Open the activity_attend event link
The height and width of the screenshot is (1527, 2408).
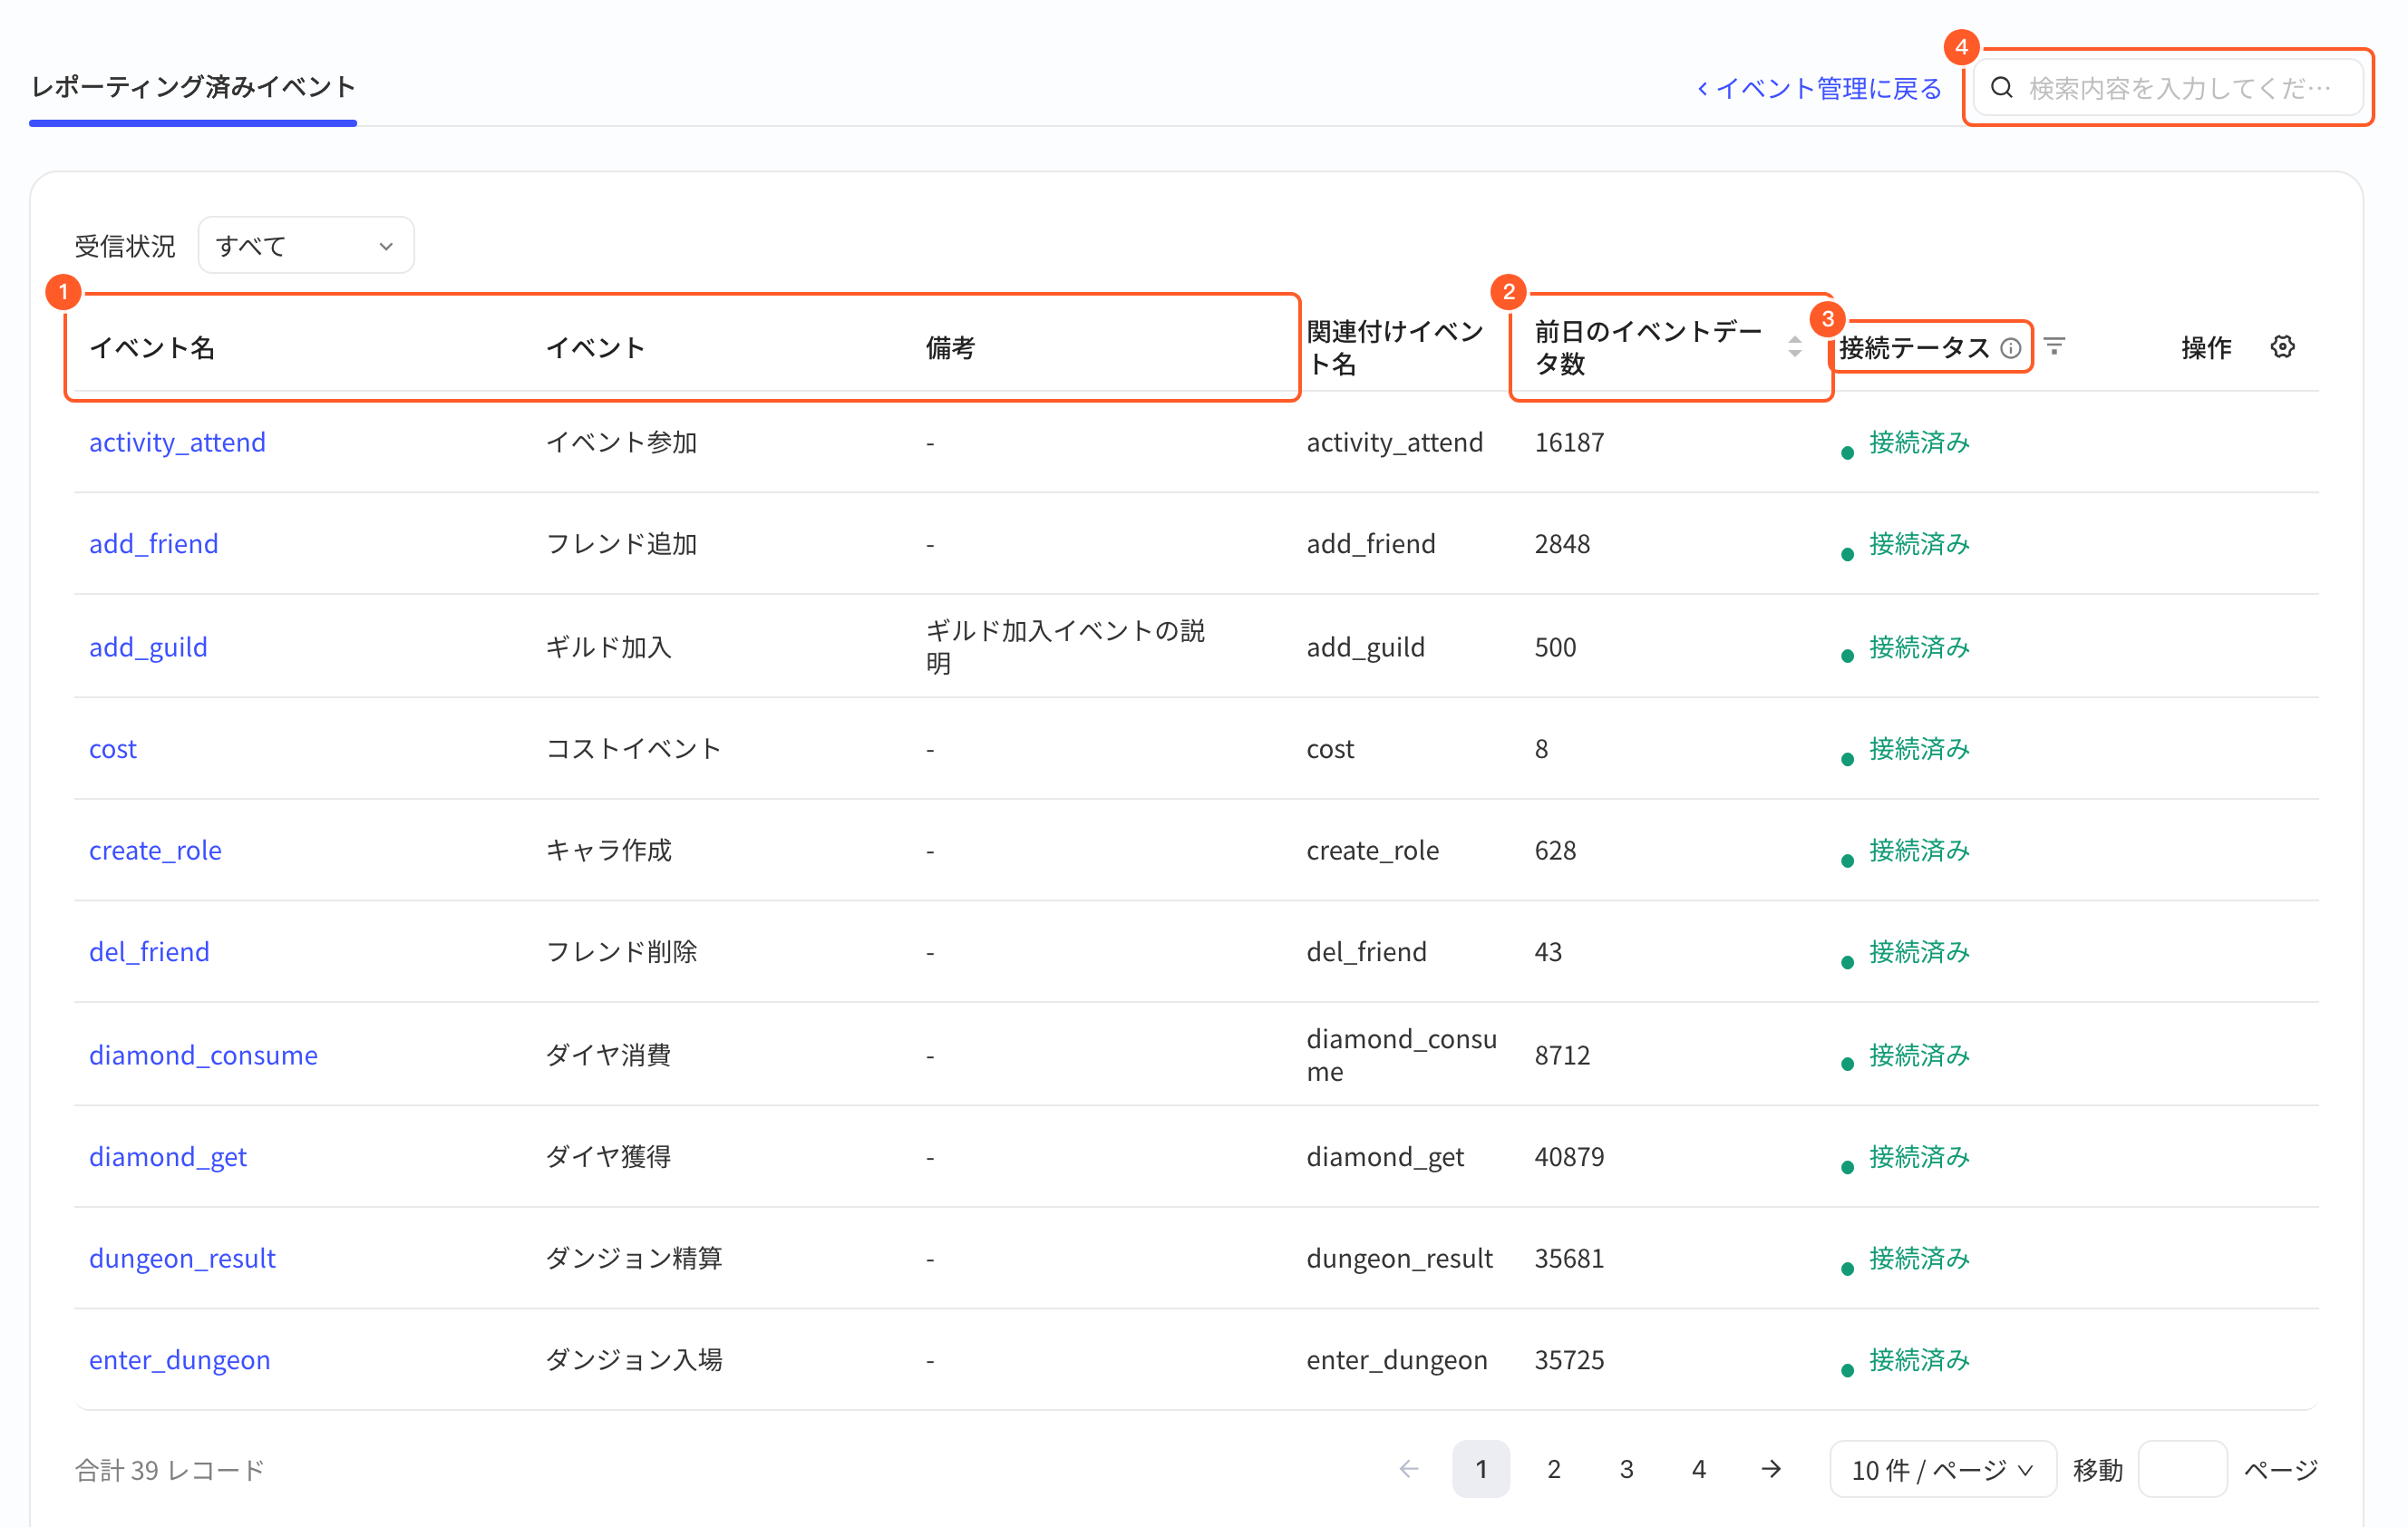pyautogui.click(x=177, y=442)
